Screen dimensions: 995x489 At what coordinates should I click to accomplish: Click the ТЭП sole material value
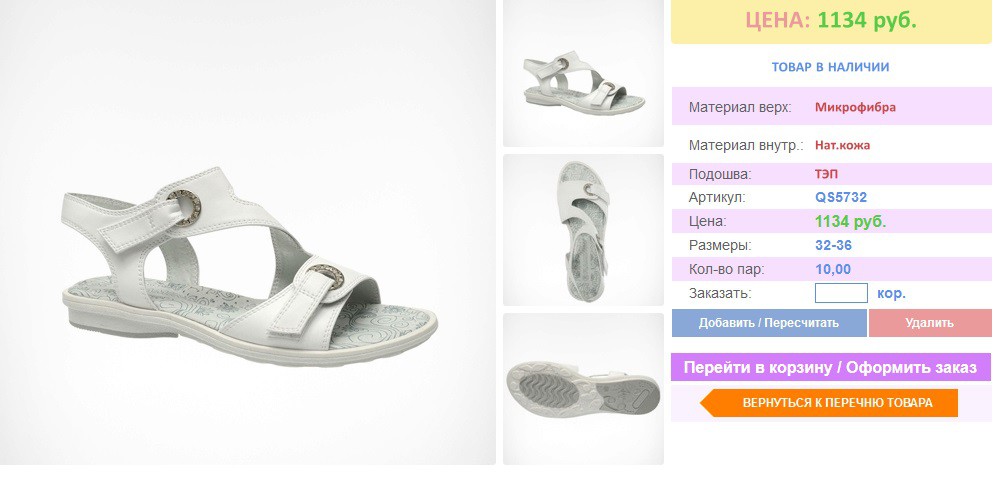tap(826, 174)
